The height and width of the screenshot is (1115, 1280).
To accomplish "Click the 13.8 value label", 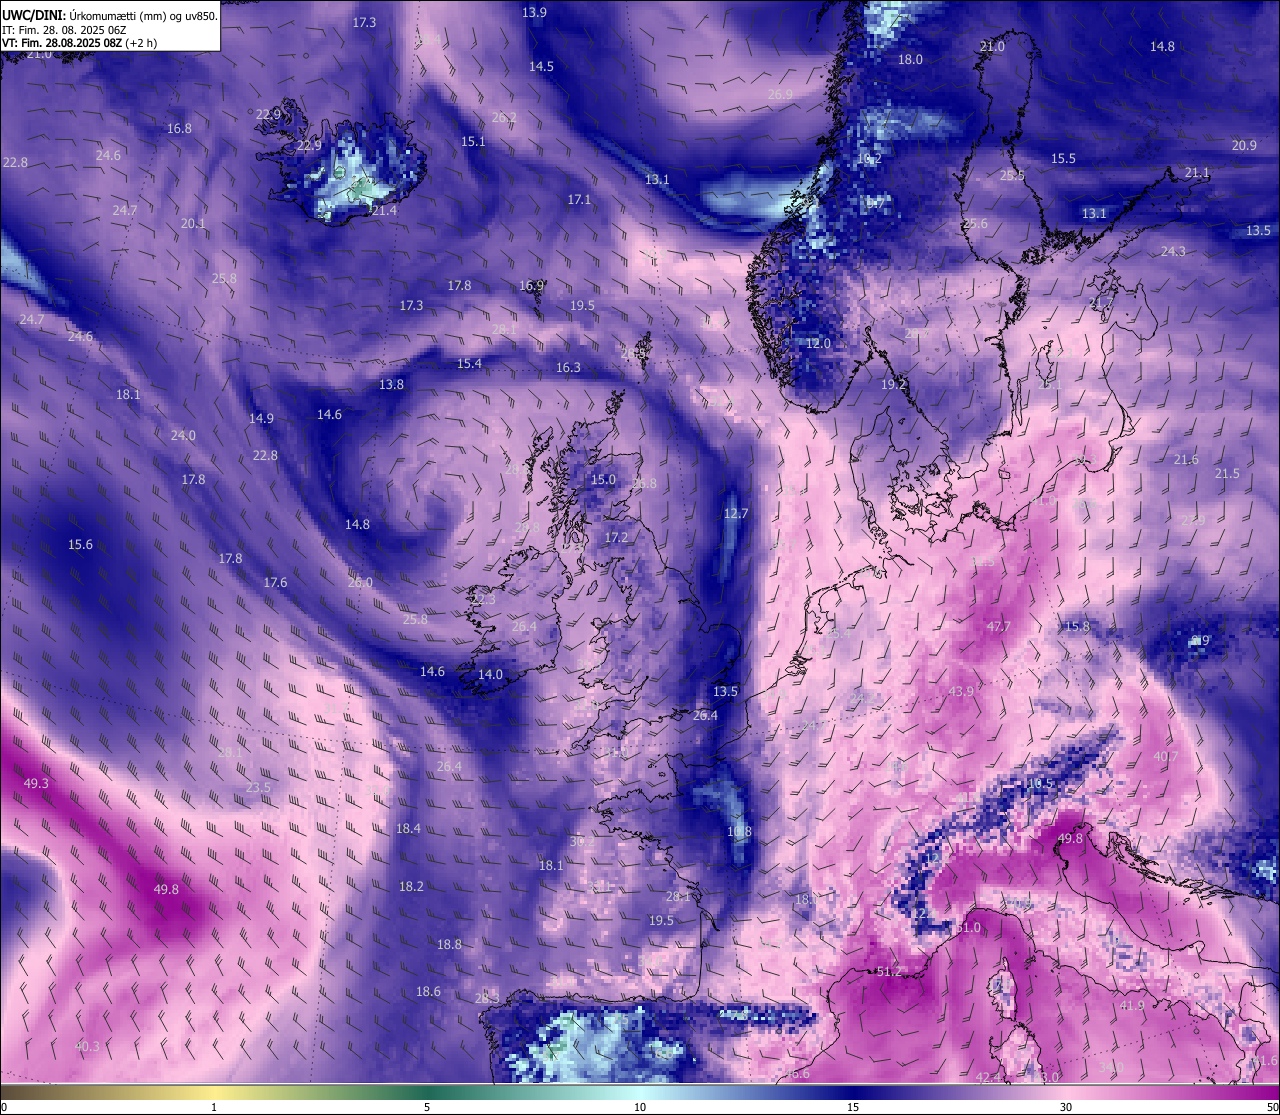I will coord(391,384).
